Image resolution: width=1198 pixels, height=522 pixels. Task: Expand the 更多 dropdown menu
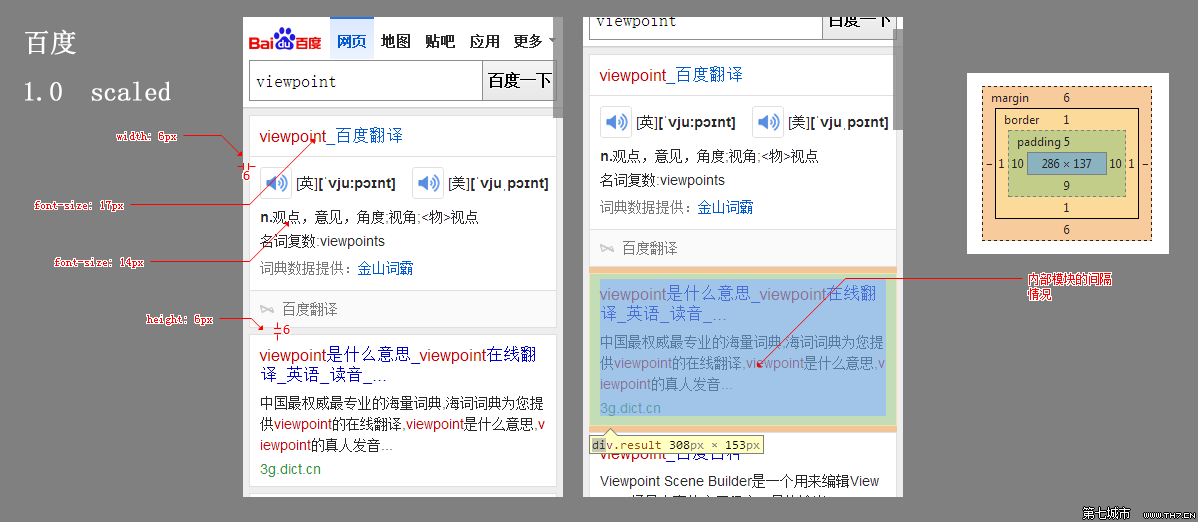(533, 41)
